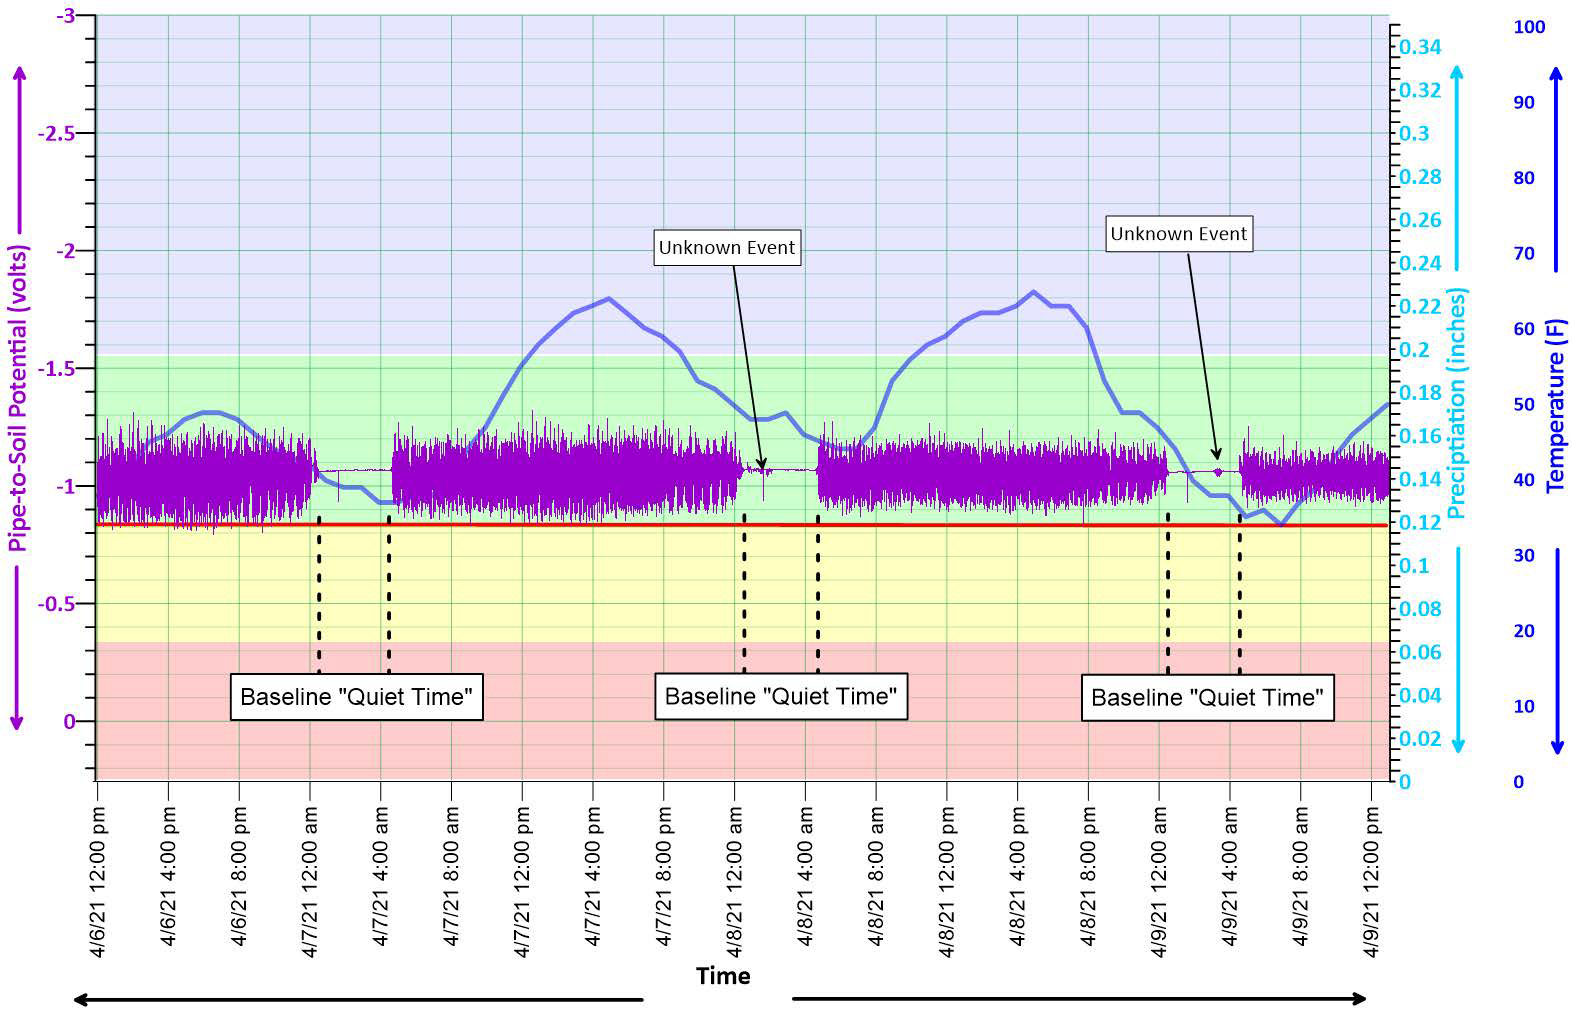Click the Precipitation (inches) axis title
This screenshot has height=1019, width=1572.
tap(1456, 403)
